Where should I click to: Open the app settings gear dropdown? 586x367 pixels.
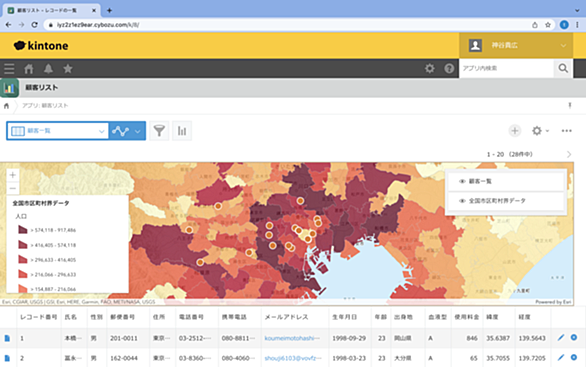[540, 131]
